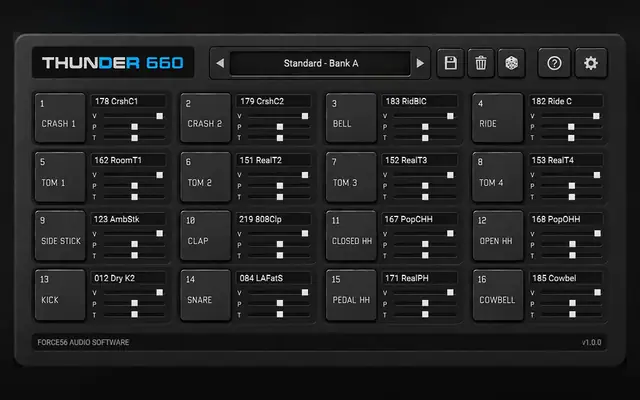Click the OPEN HH tune (T) slider
This screenshot has height=400, width=640.
pyautogui.click(x=571, y=256)
